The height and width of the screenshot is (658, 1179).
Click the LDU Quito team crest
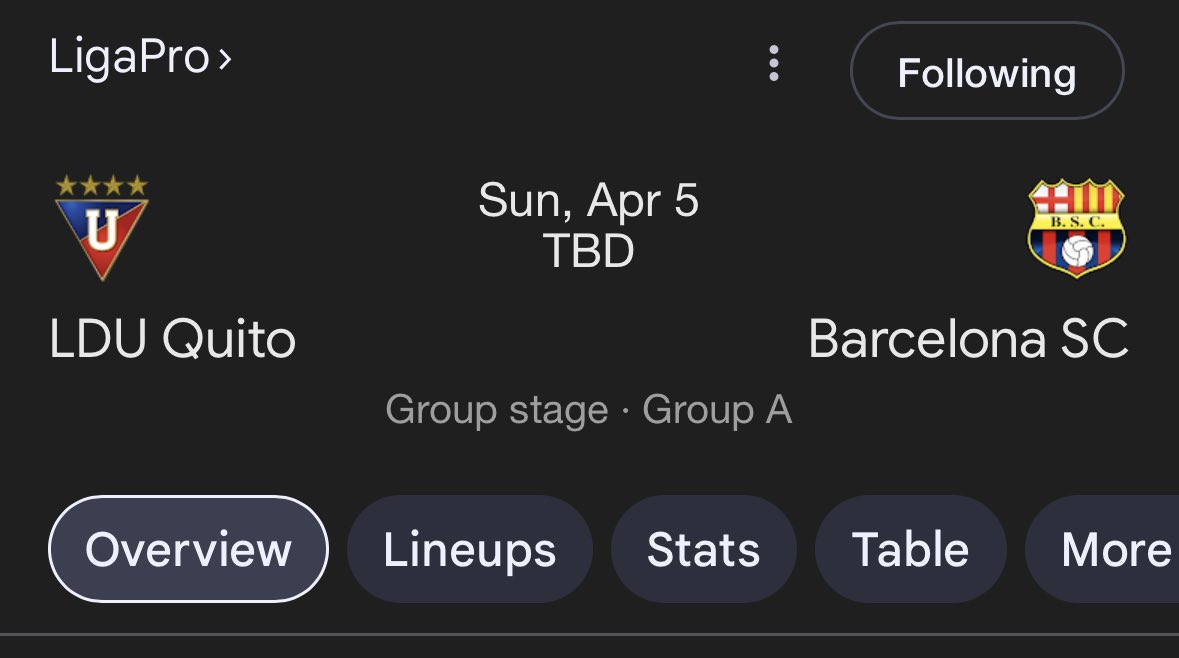point(101,235)
